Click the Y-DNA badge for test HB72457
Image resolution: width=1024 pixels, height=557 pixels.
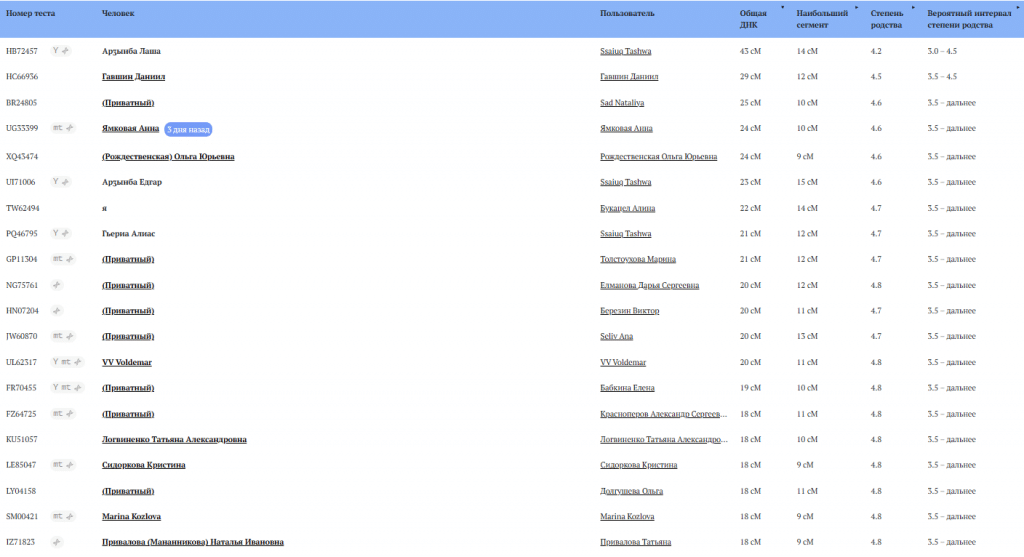(56, 50)
